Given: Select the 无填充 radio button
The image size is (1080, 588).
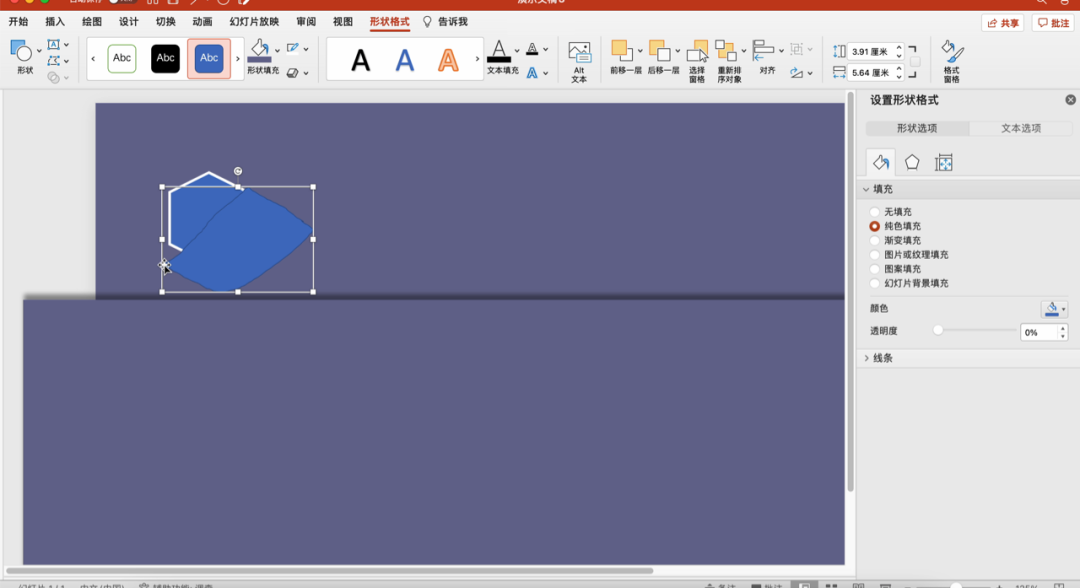Looking at the screenshot, I should point(875,212).
